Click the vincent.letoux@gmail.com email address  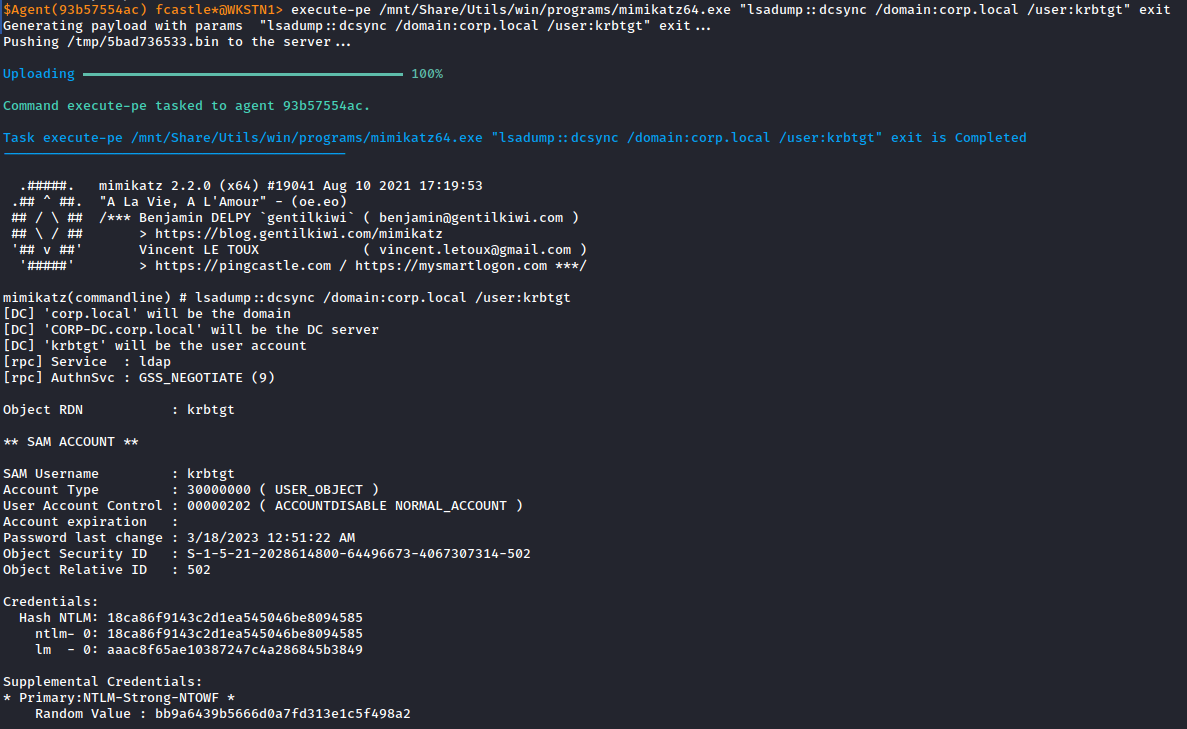475,250
